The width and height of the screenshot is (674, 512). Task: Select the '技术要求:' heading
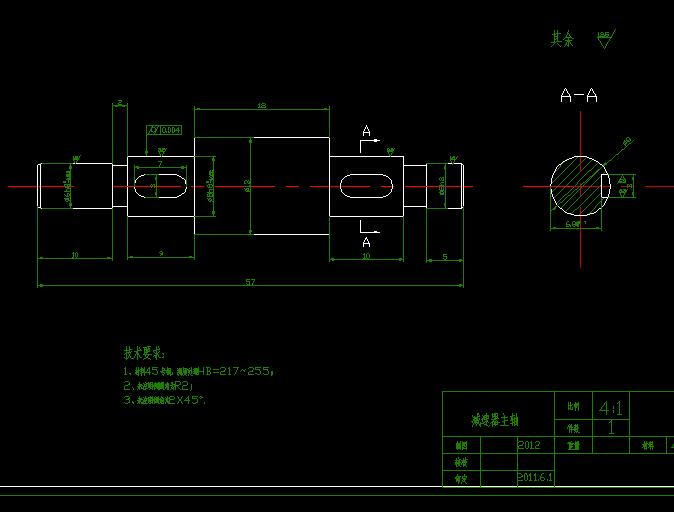144,353
